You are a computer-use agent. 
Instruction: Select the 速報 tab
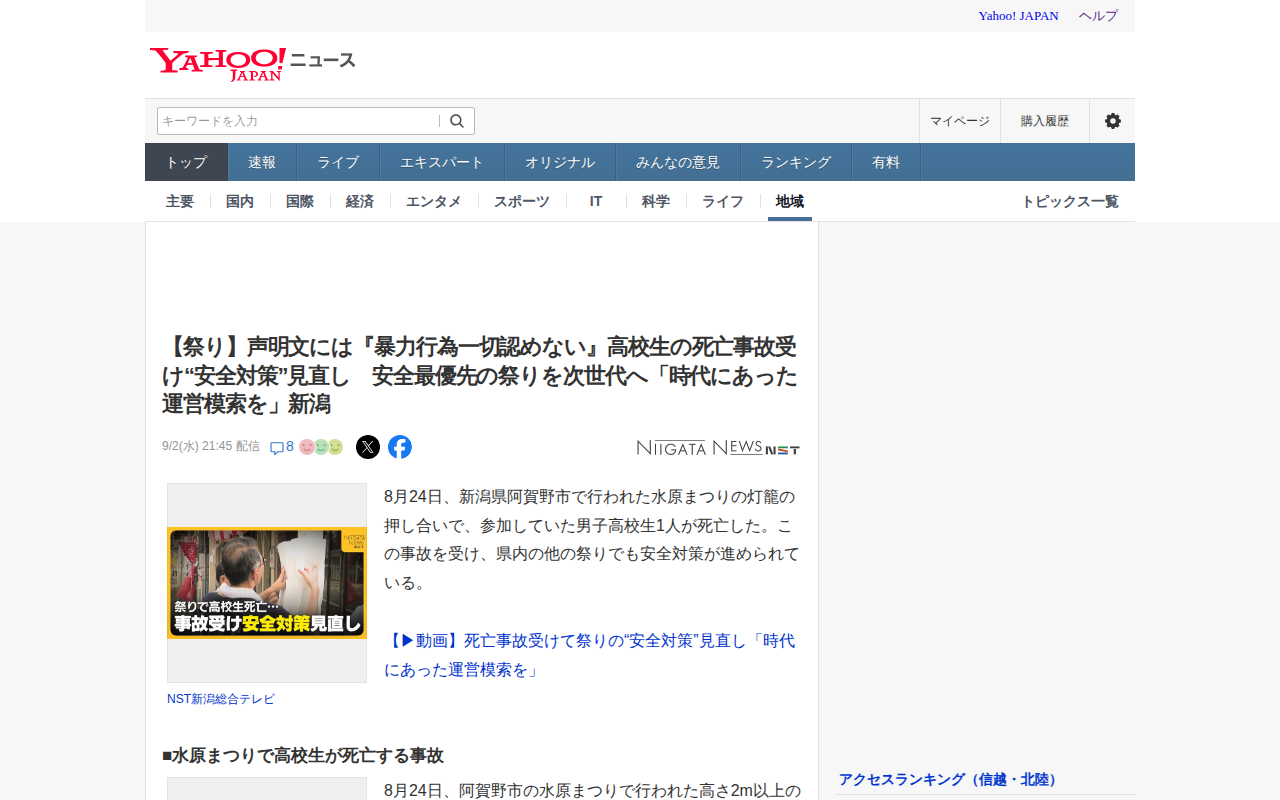pyautogui.click(x=262, y=162)
